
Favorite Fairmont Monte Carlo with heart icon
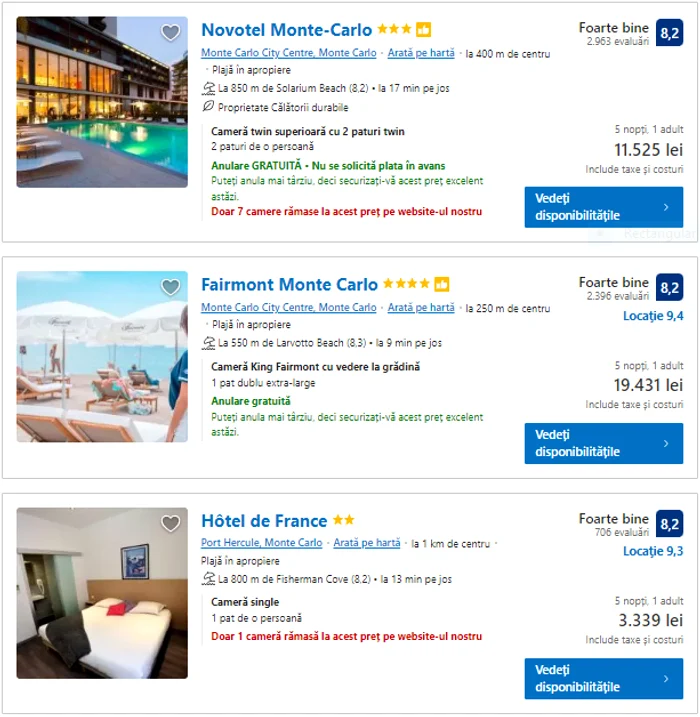coord(171,288)
